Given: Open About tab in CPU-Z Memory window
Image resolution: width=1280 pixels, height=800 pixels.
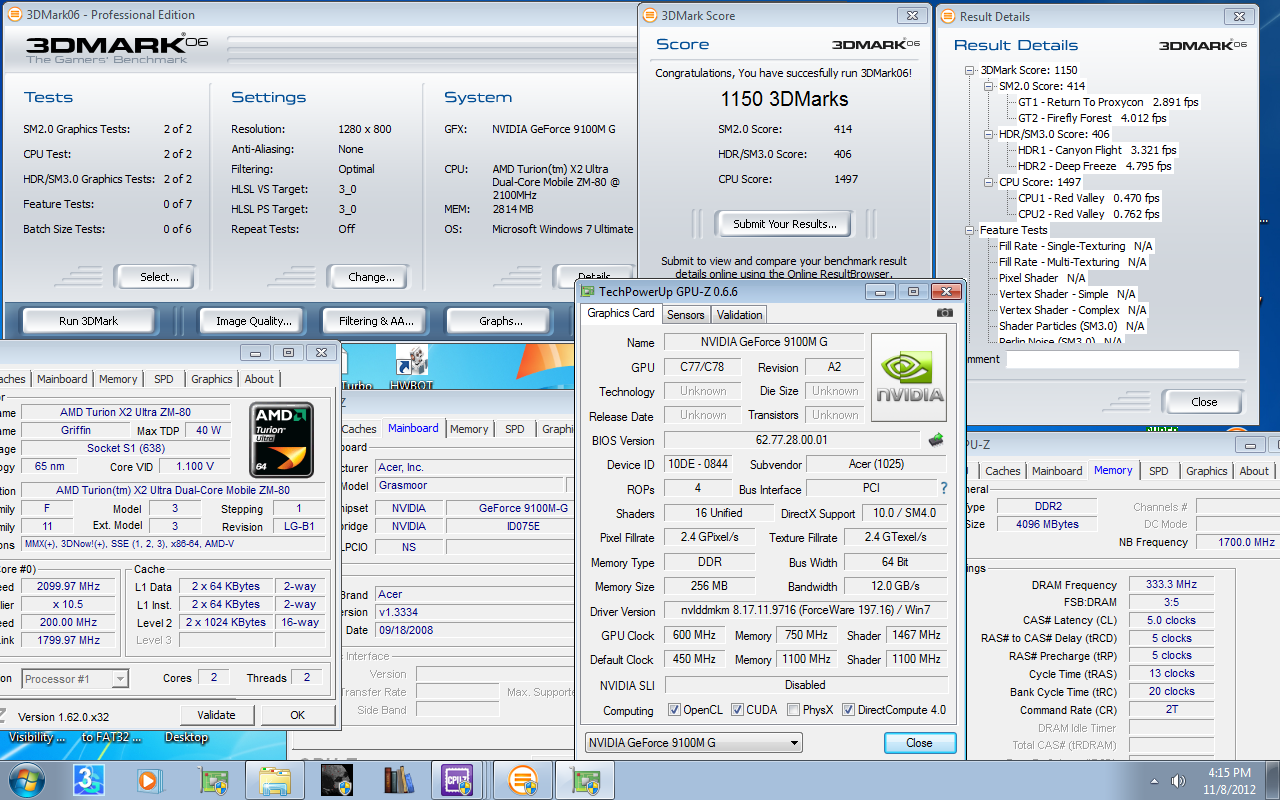Looking at the screenshot, I should click(1254, 471).
